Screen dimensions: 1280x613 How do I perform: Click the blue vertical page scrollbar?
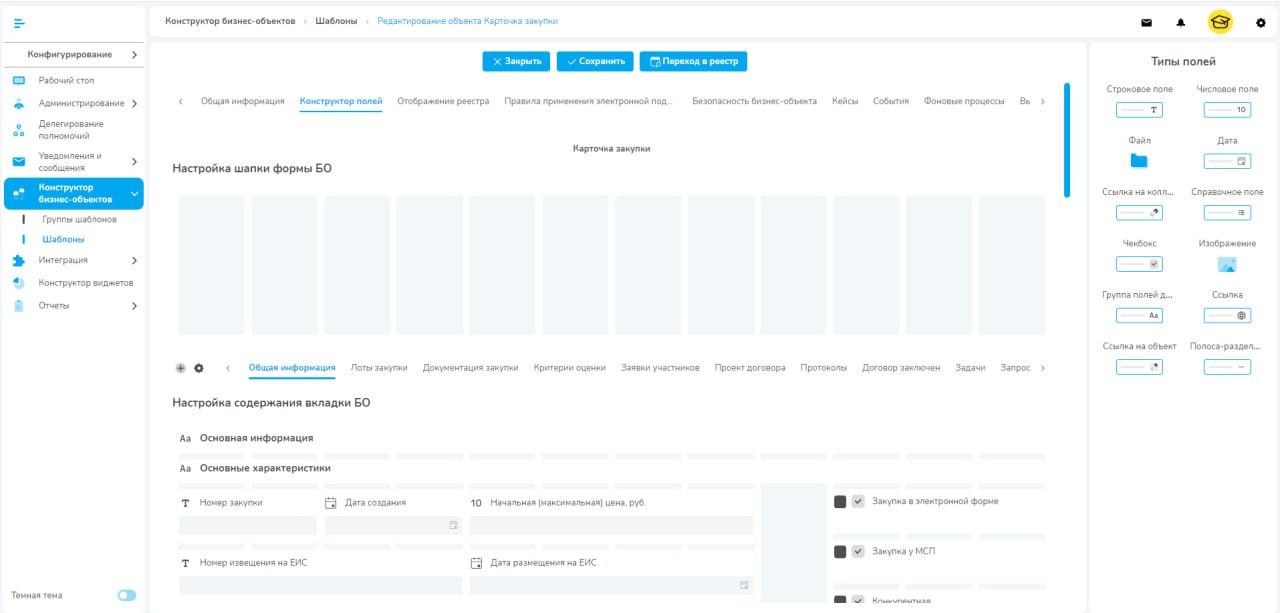pyautogui.click(x=1067, y=140)
